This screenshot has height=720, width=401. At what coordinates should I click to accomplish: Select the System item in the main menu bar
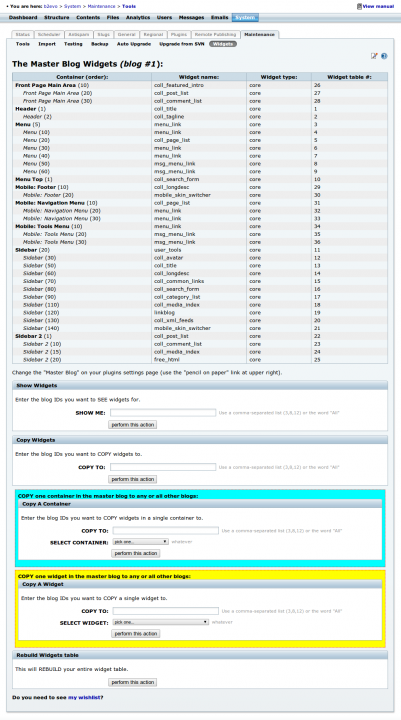(245, 17)
